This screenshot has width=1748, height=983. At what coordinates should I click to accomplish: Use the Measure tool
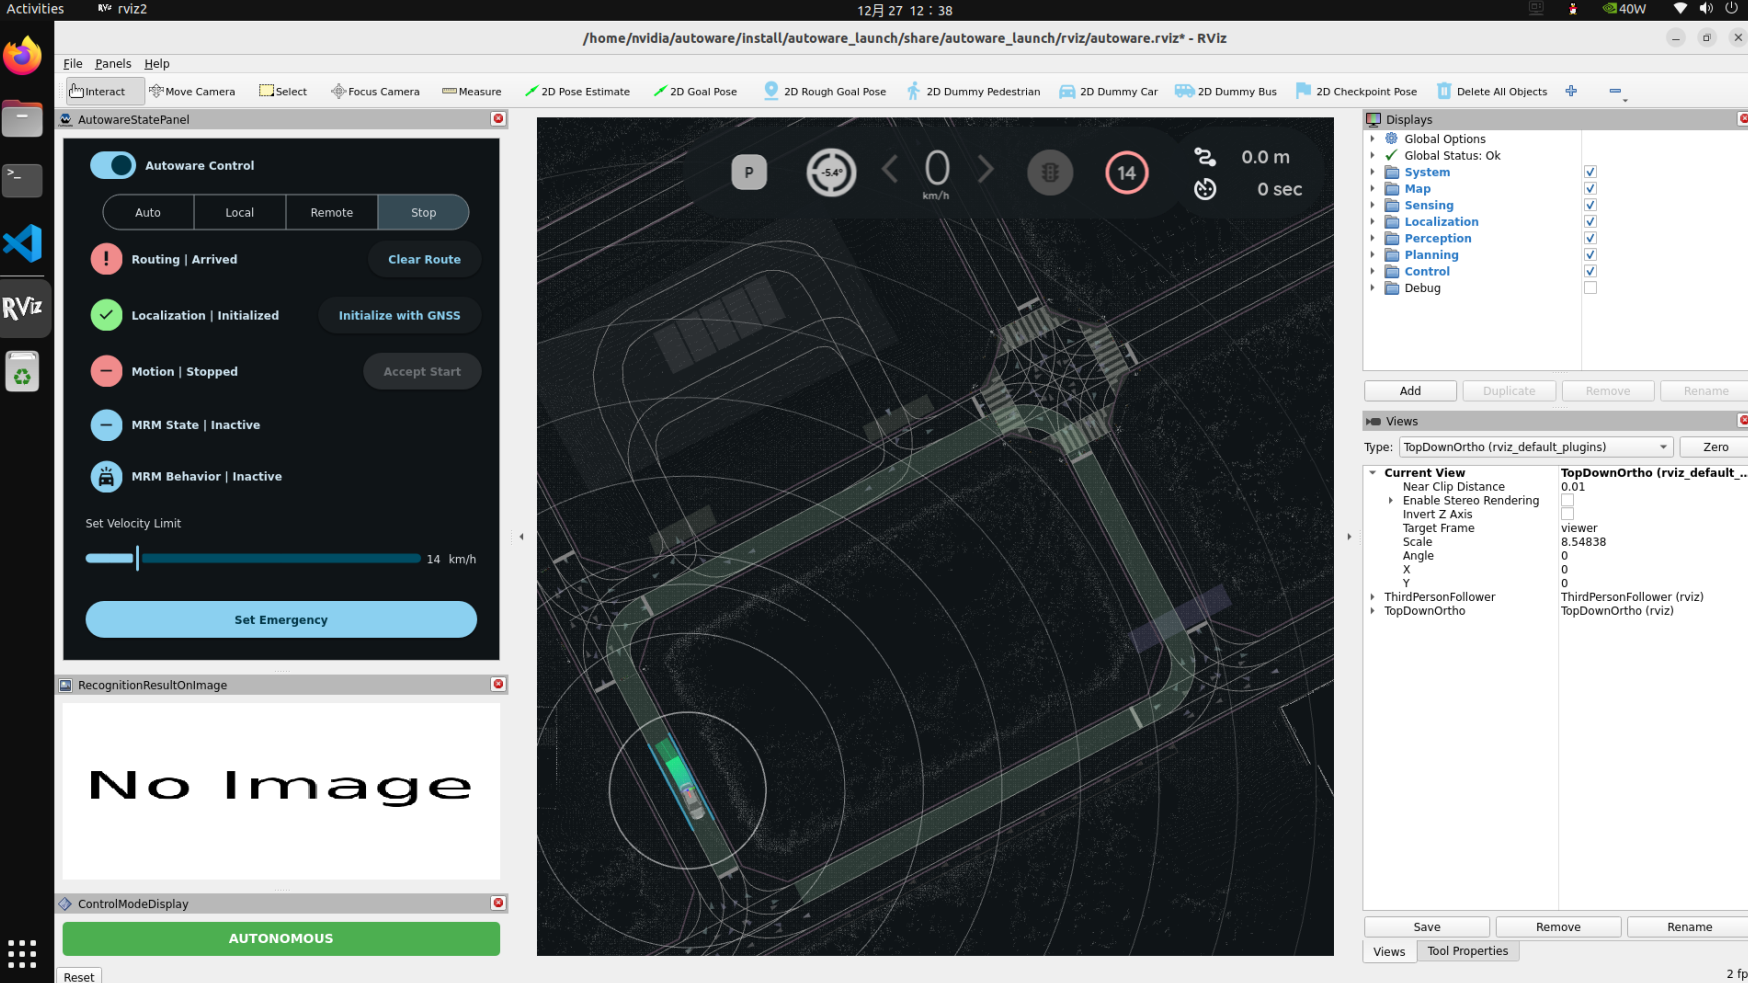tap(471, 90)
